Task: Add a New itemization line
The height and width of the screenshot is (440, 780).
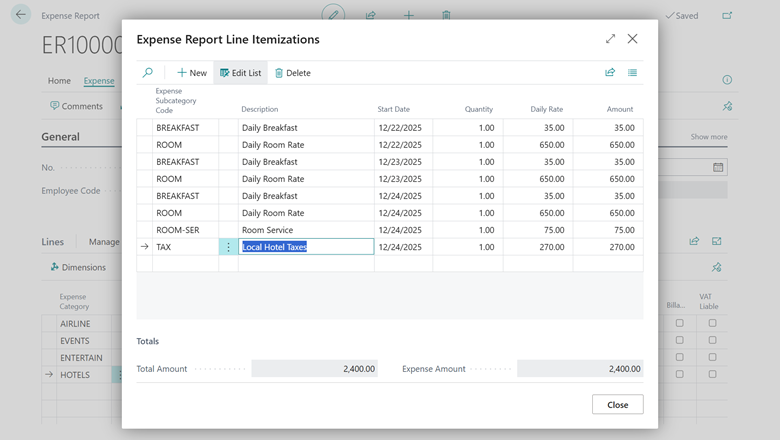Action: click(192, 73)
